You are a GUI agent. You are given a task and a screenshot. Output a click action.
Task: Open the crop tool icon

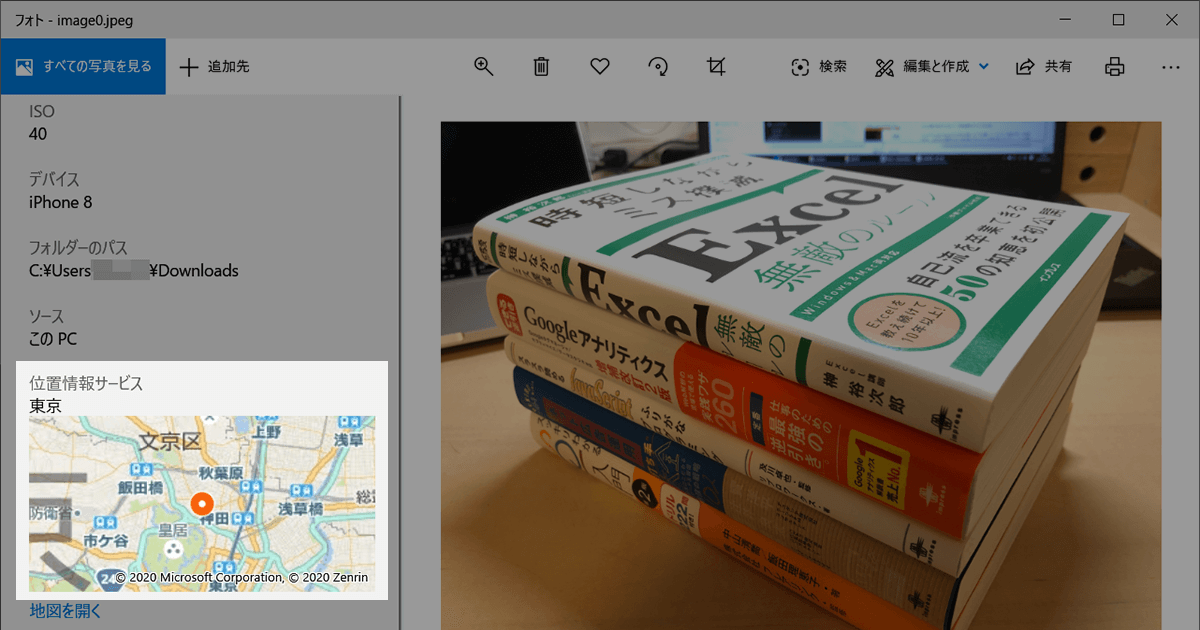716,67
